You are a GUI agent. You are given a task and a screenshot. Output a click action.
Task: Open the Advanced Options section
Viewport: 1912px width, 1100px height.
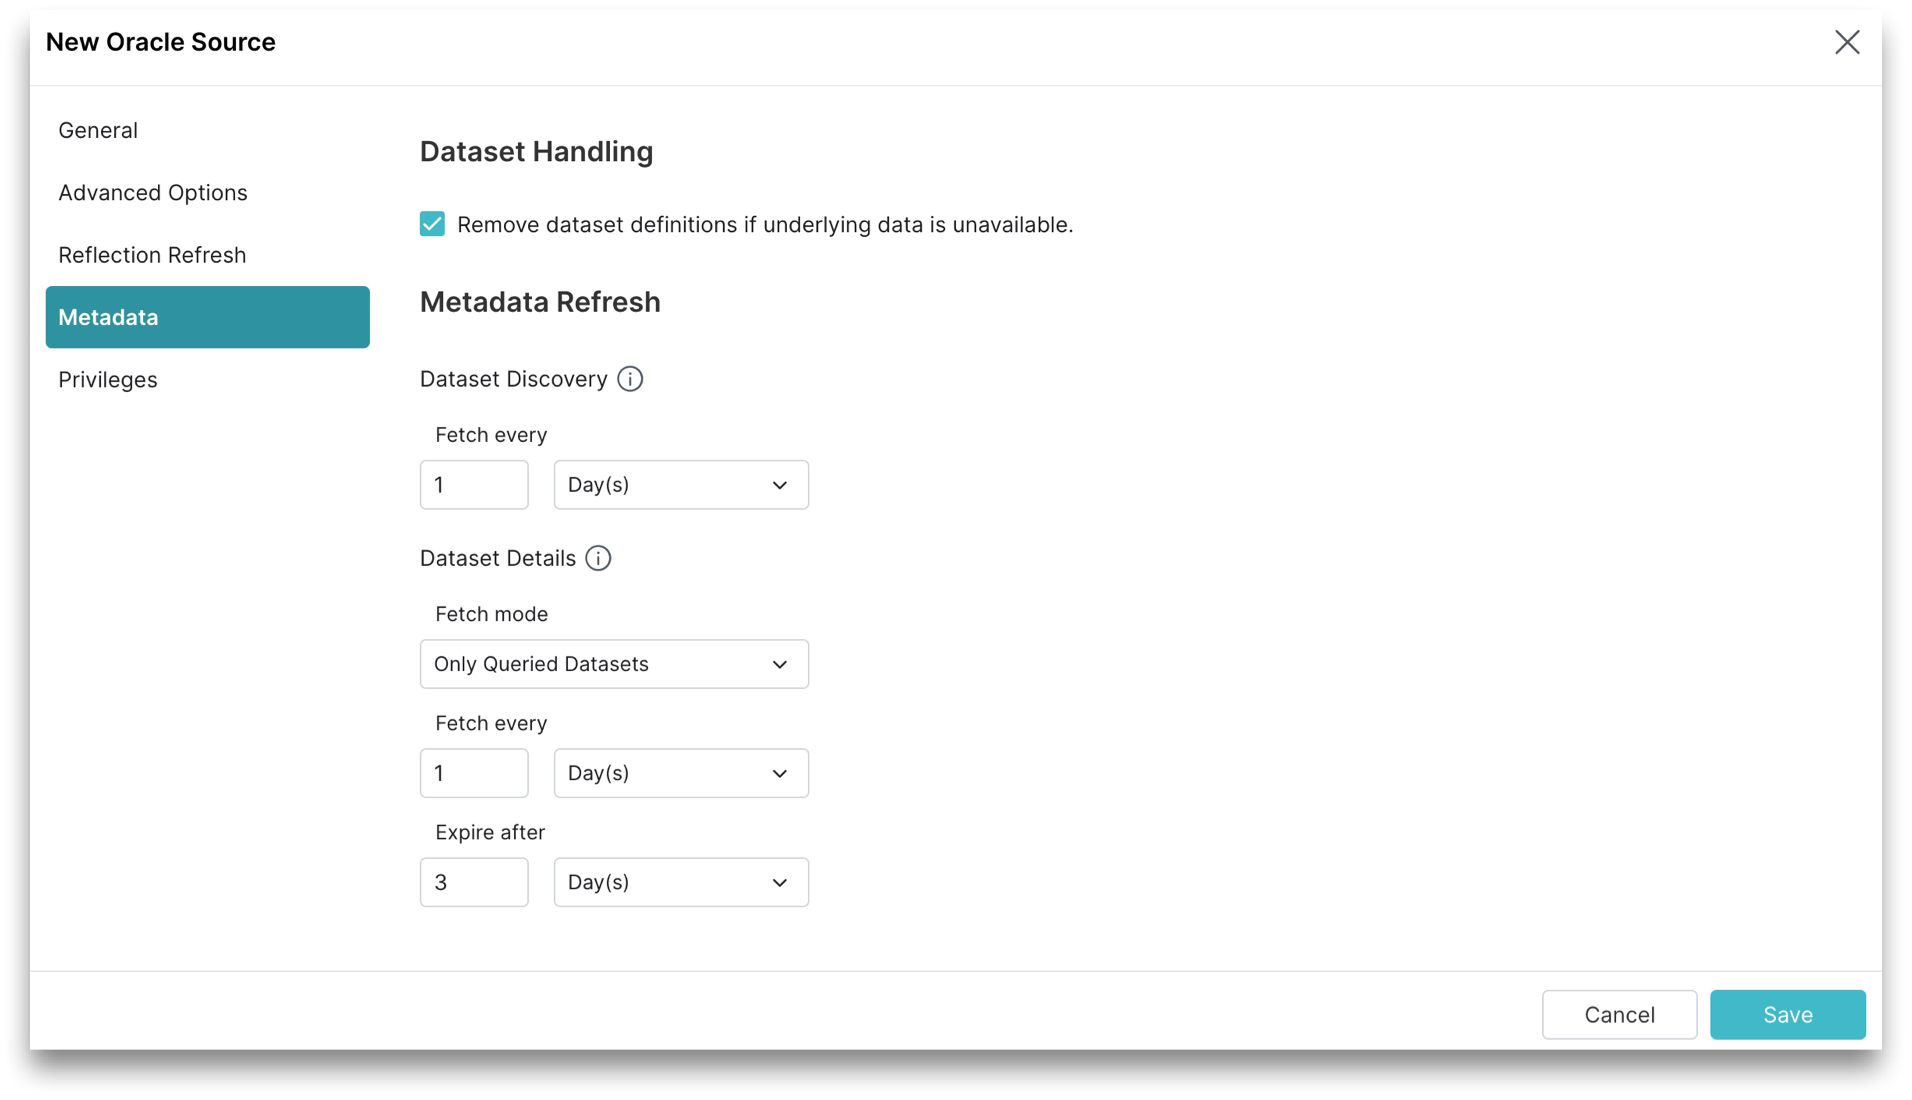click(x=153, y=192)
